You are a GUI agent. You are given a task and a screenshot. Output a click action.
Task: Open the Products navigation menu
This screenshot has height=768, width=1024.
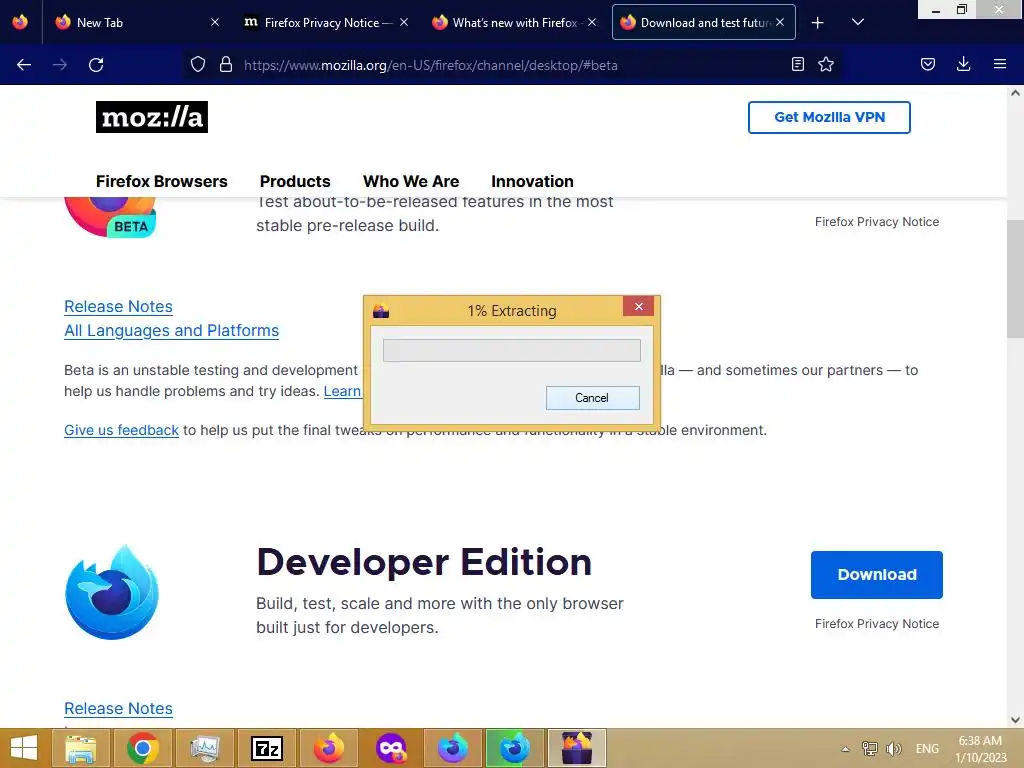click(x=295, y=181)
